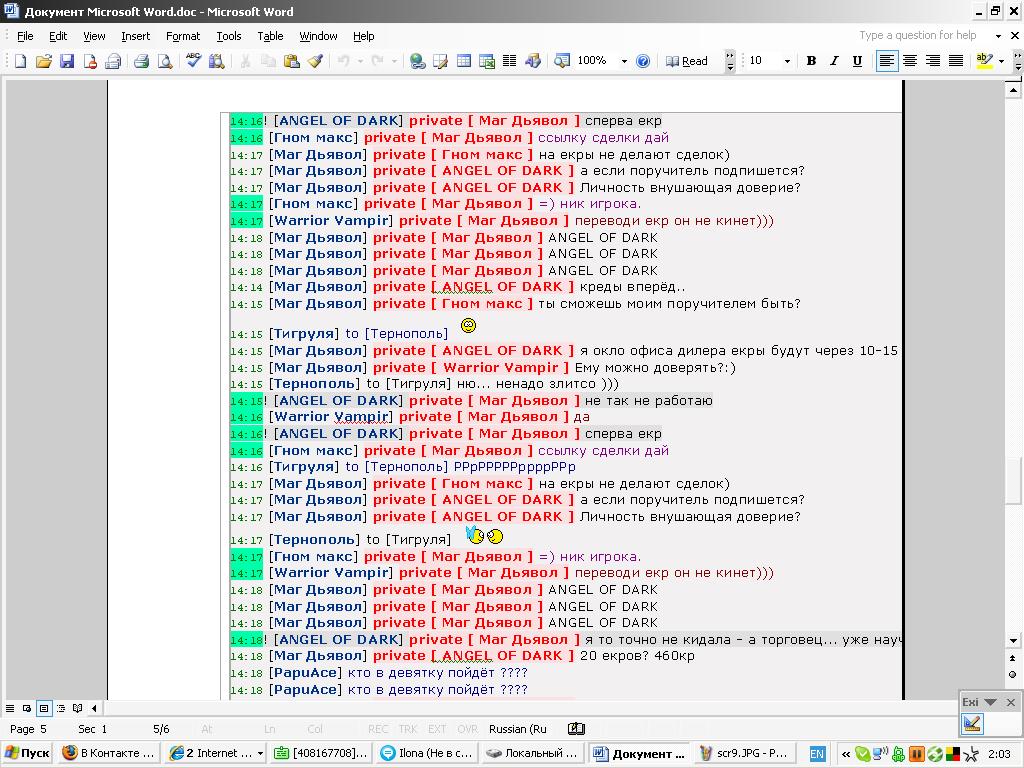Switch to the Локальный taskbar window
The height and width of the screenshot is (768, 1024).
coord(533,753)
